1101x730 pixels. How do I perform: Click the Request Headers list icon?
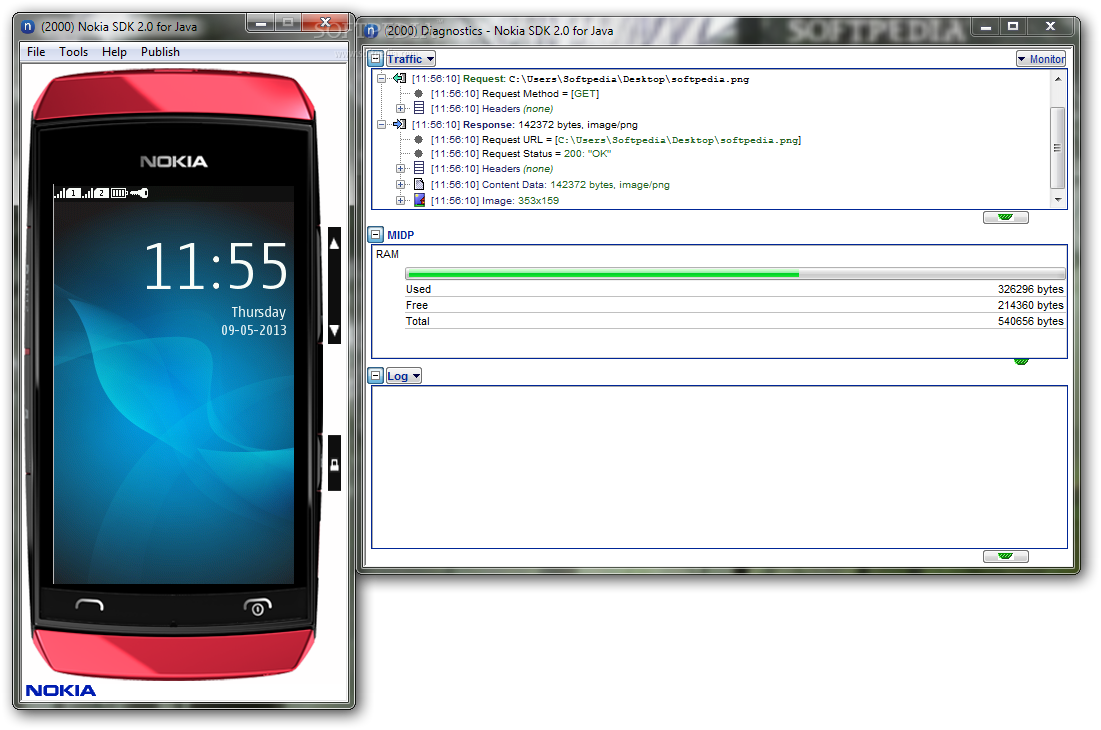point(418,108)
